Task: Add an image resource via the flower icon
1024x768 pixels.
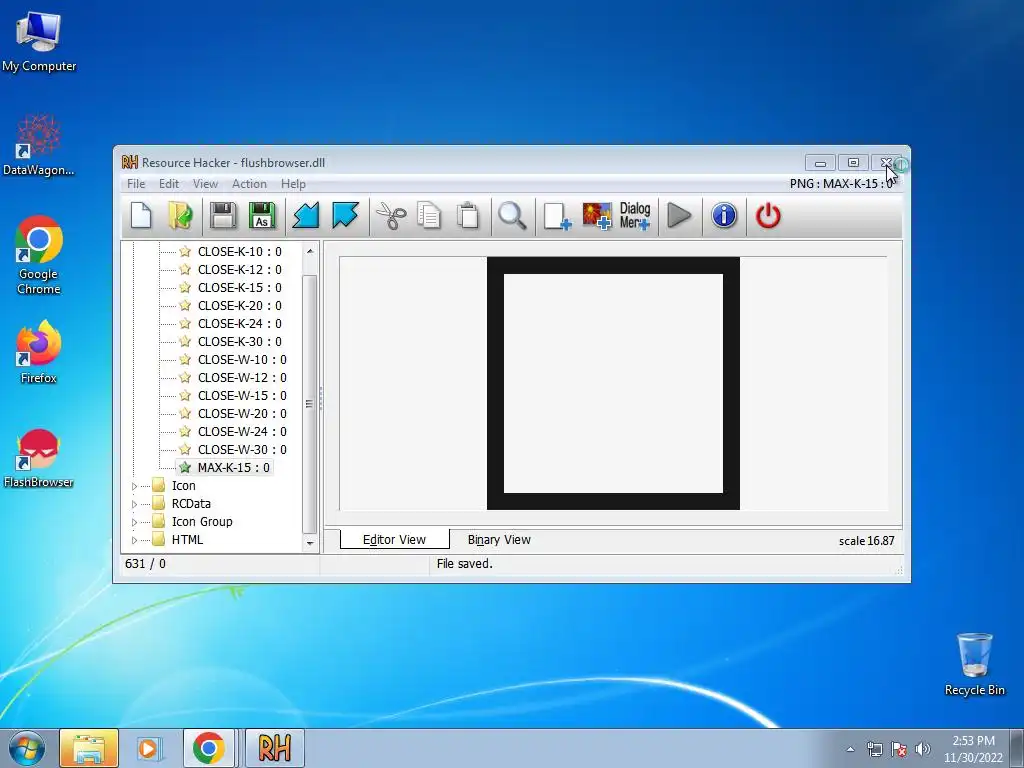Action: (597, 216)
